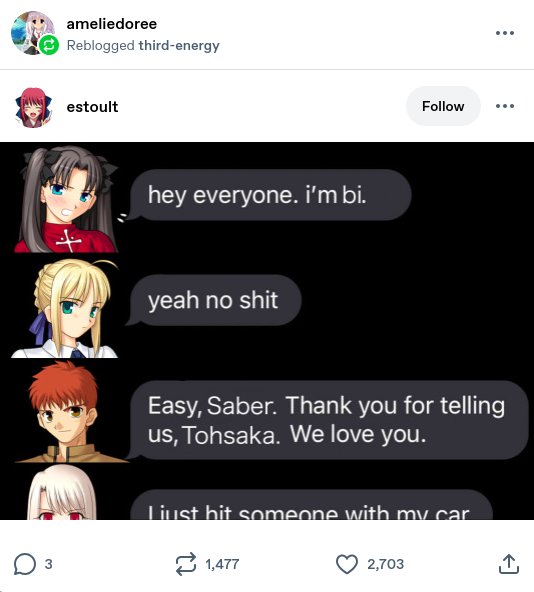Share the post with the upload arrow icon
This screenshot has height=592, width=534.
point(509,564)
